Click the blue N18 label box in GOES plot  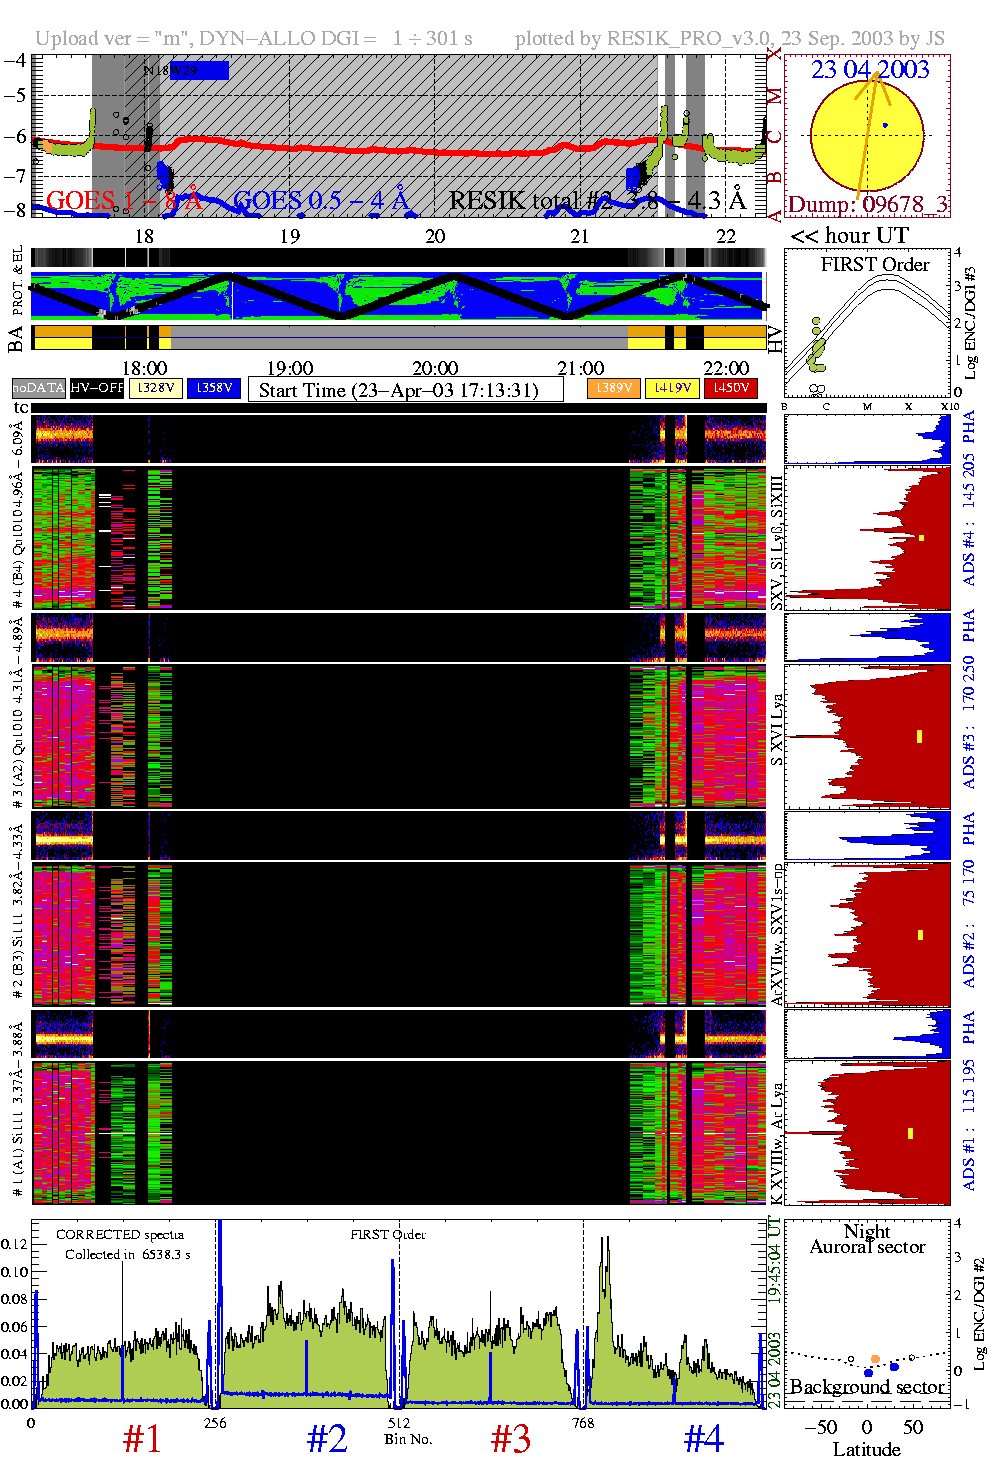pyautogui.click(x=199, y=71)
